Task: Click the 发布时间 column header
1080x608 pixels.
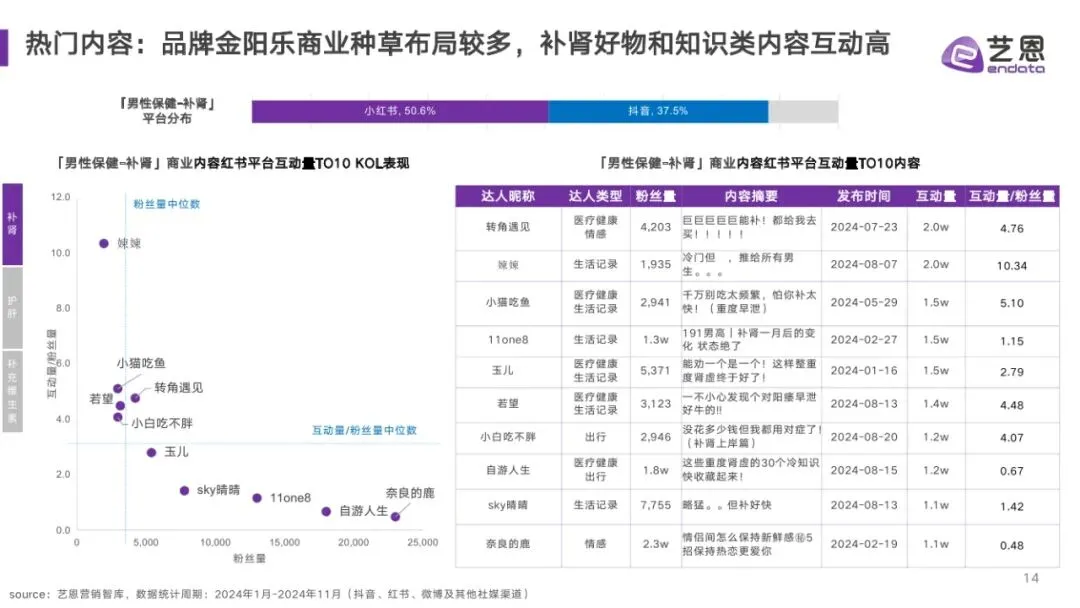Action: (x=864, y=196)
